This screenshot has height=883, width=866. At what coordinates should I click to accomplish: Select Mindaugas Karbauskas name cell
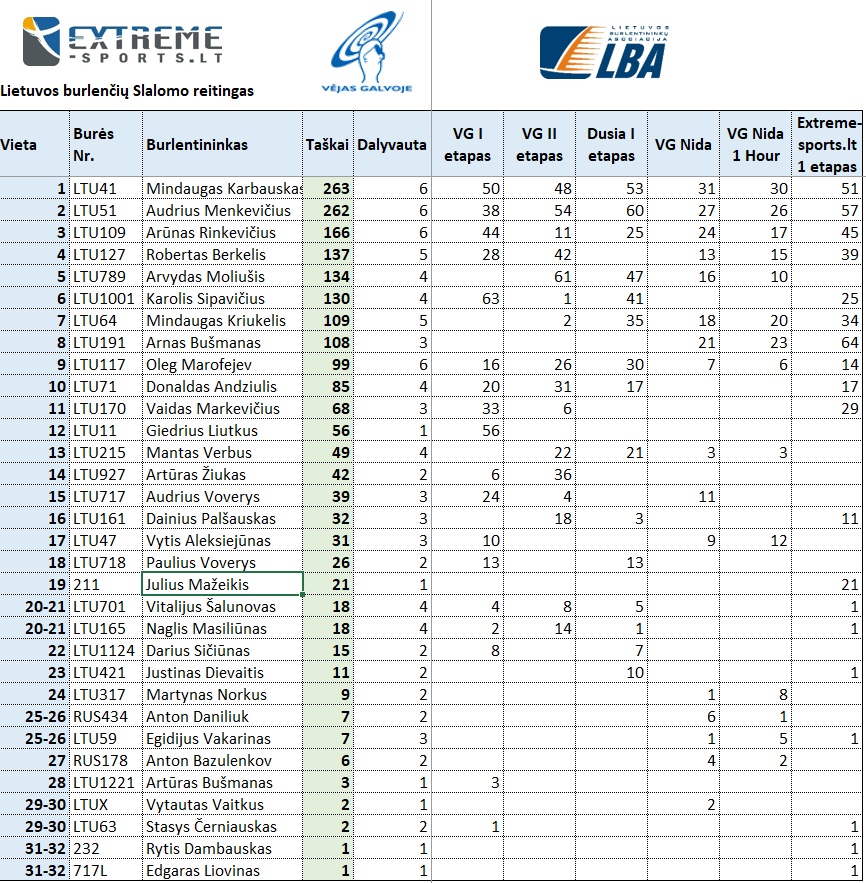coord(222,188)
